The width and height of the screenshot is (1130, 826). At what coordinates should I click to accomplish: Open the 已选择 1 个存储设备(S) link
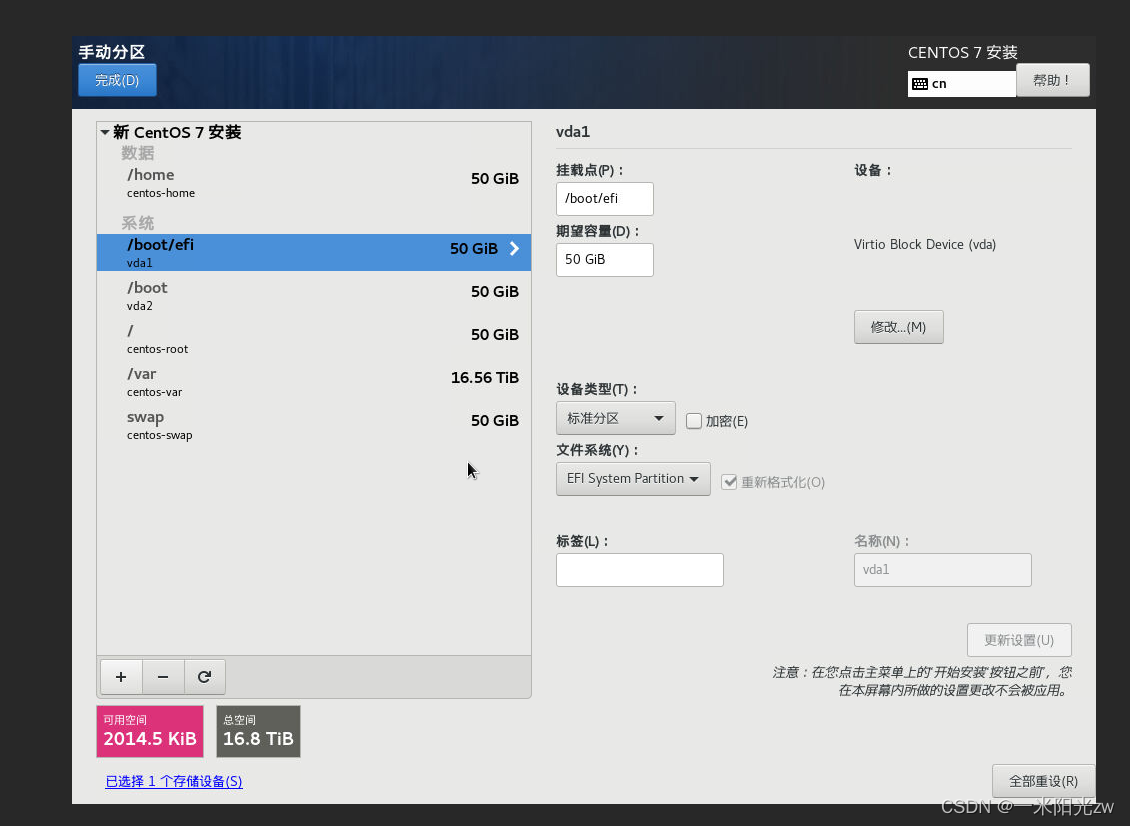tap(173, 781)
